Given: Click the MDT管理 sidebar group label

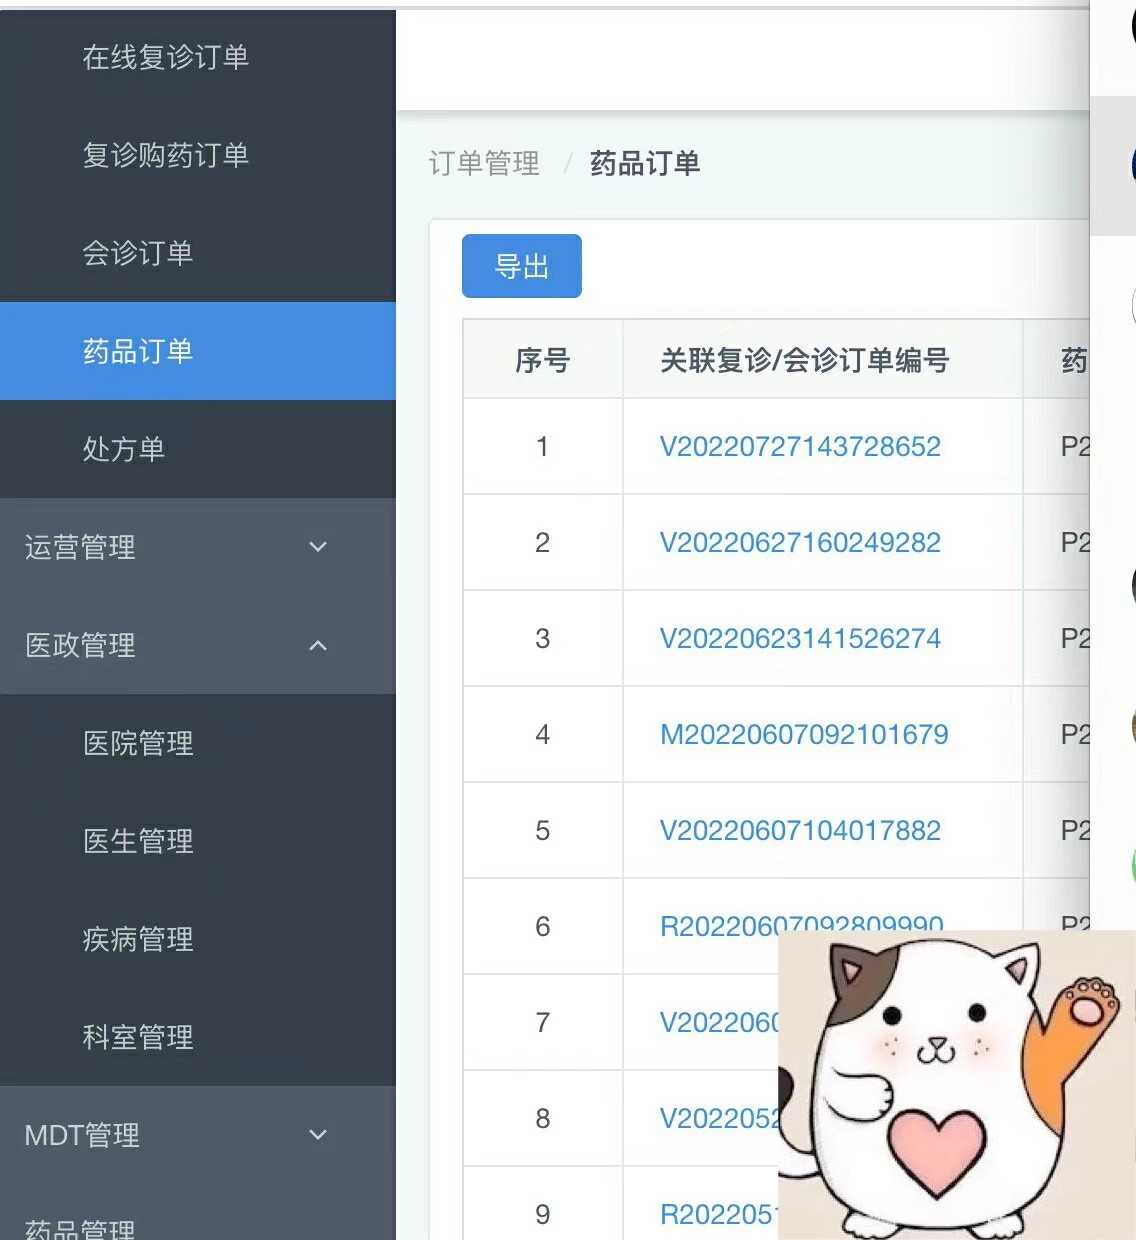Looking at the screenshot, I should [82, 1135].
